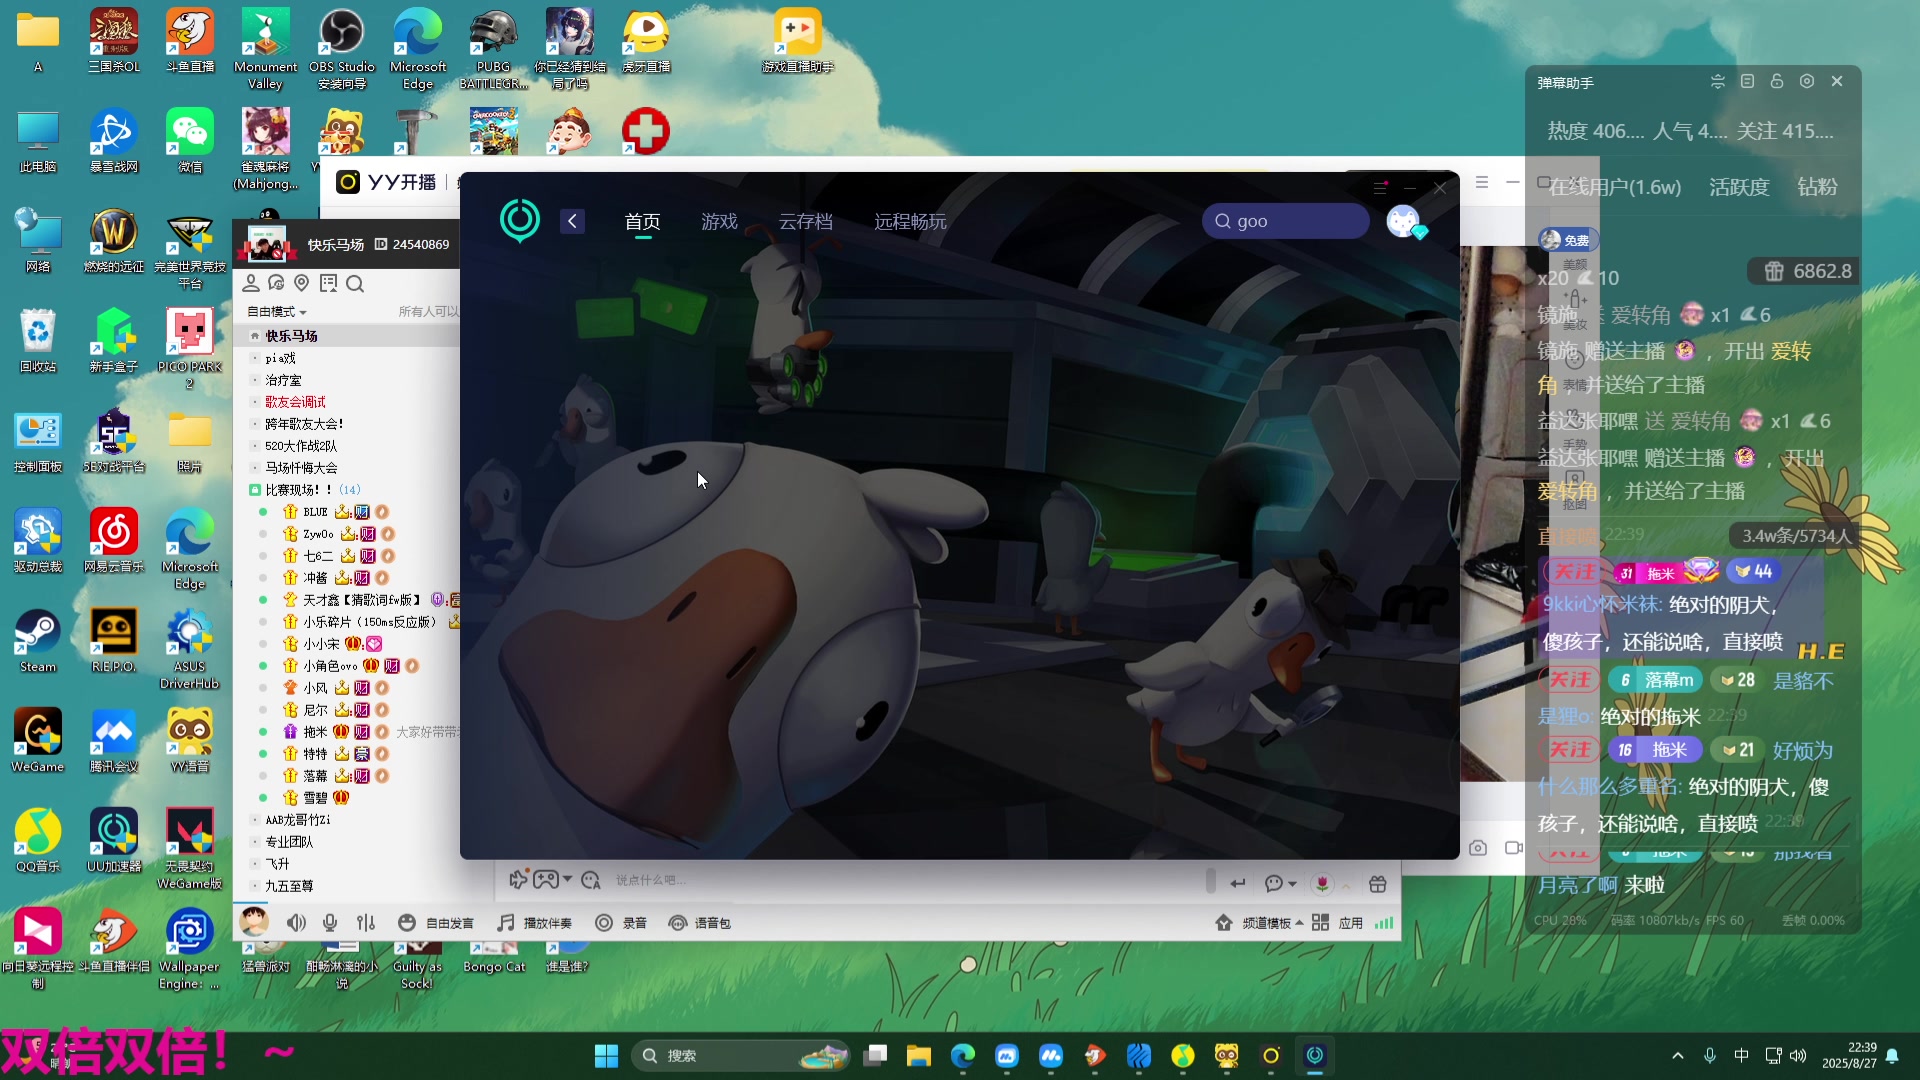Select the 九五至尊 channel
This screenshot has height=1080, width=1920.
(x=289, y=886)
